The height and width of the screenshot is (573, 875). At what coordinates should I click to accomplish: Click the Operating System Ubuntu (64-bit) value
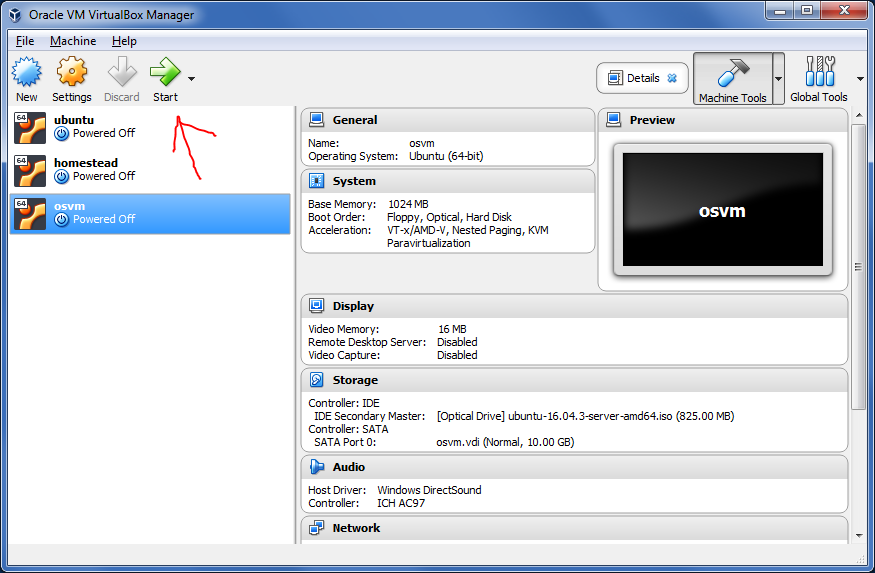coord(446,156)
